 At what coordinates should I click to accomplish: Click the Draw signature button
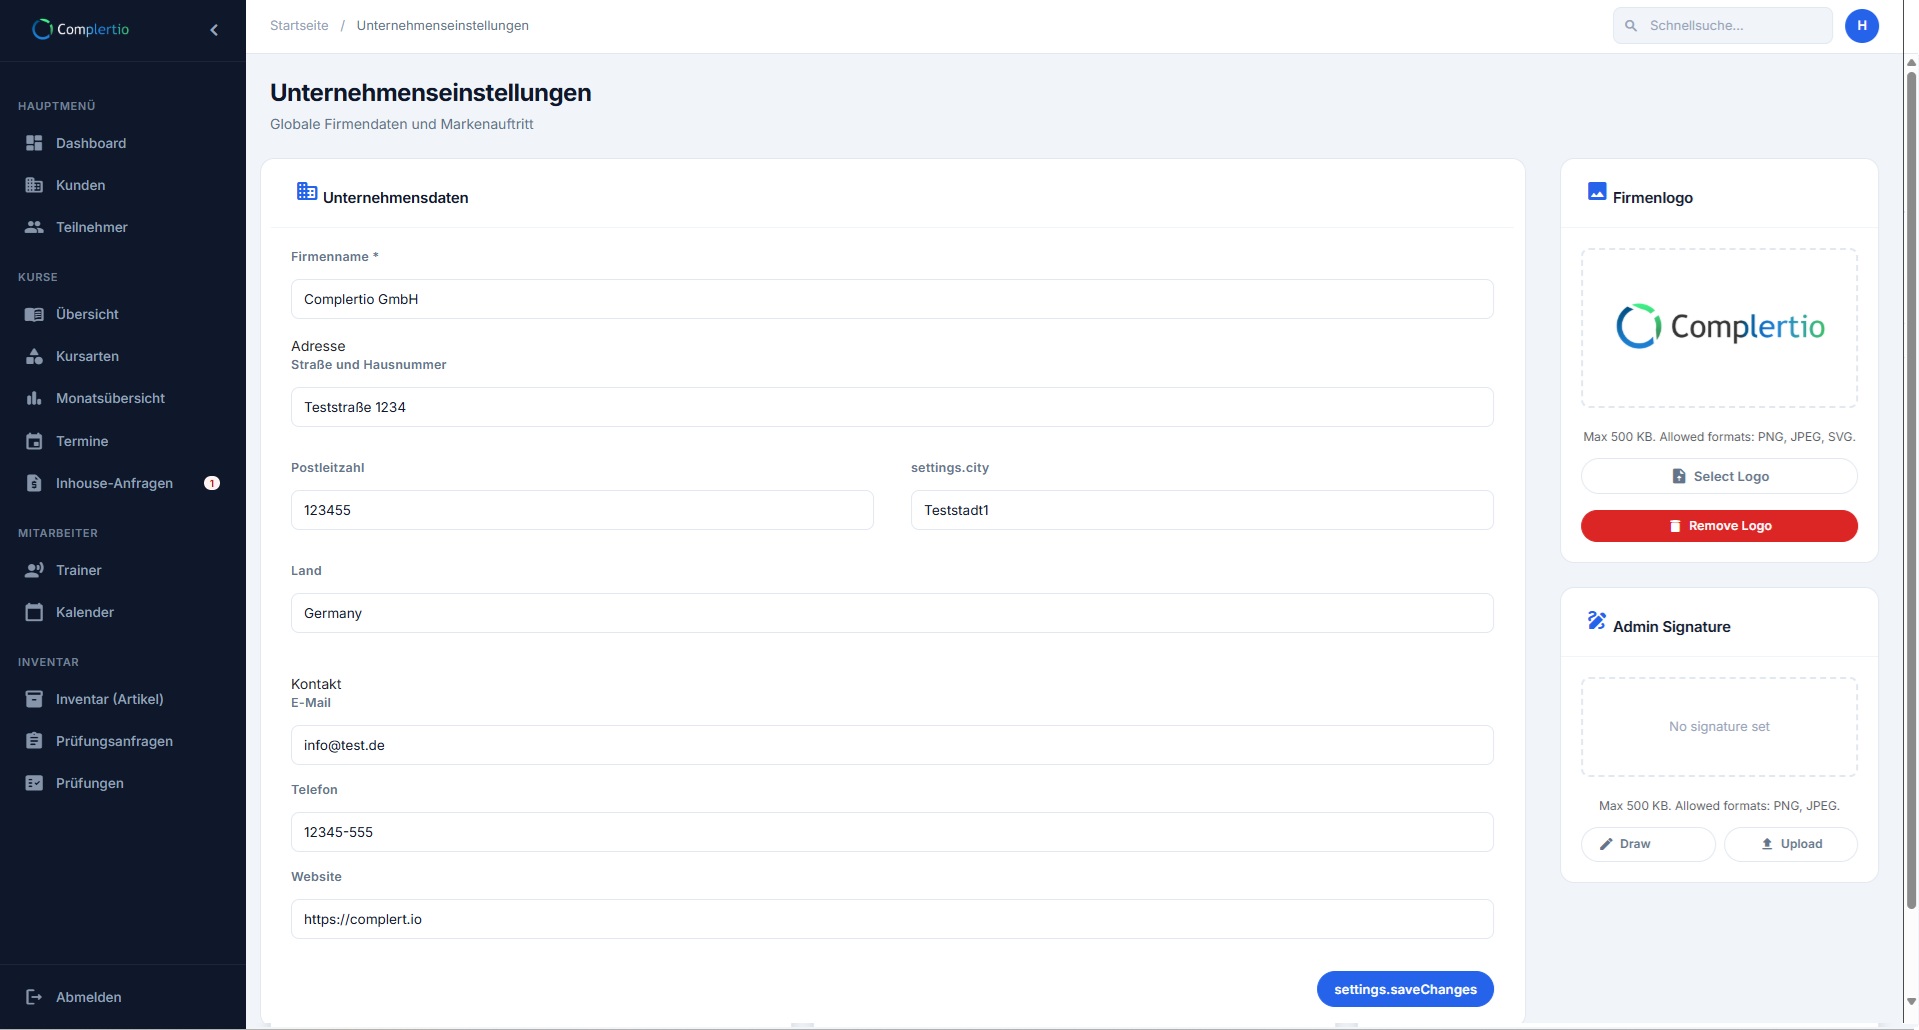pyautogui.click(x=1648, y=844)
